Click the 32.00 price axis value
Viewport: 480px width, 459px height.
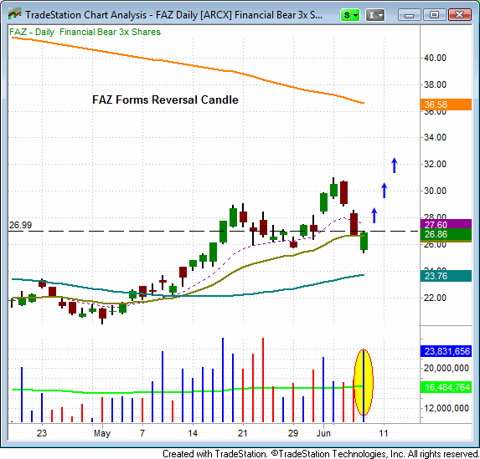tap(435, 164)
